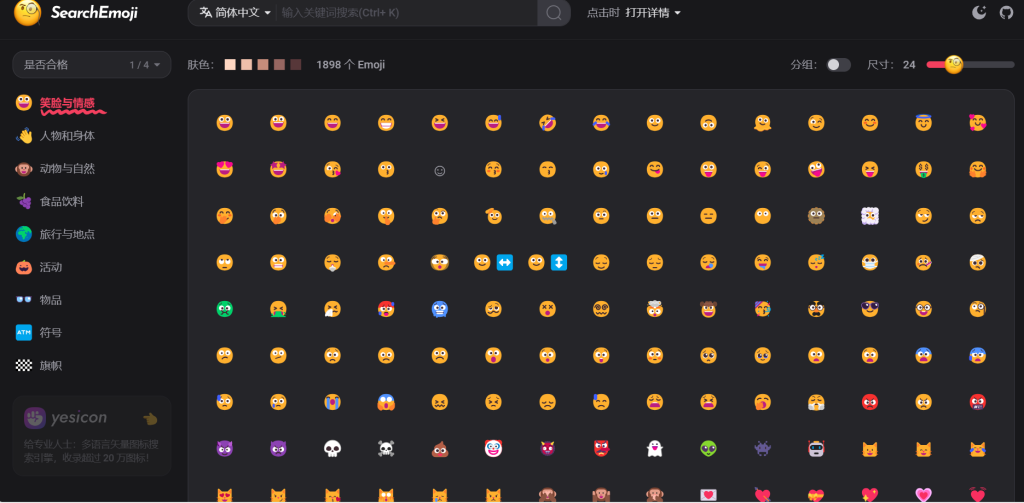1024x503 pixels.
Task: Select the smiling face with halo emoji
Action: coord(923,123)
